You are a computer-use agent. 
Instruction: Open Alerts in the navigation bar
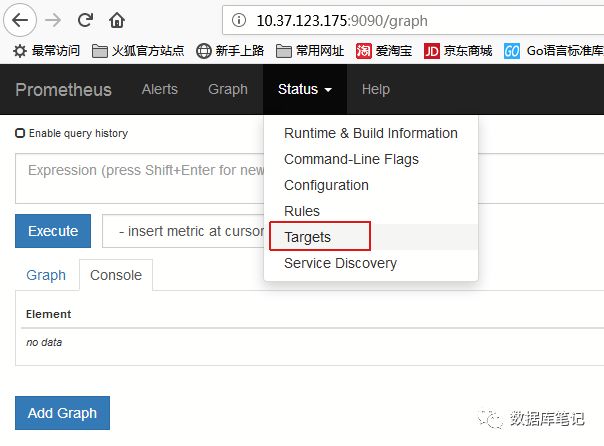[160, 89]
